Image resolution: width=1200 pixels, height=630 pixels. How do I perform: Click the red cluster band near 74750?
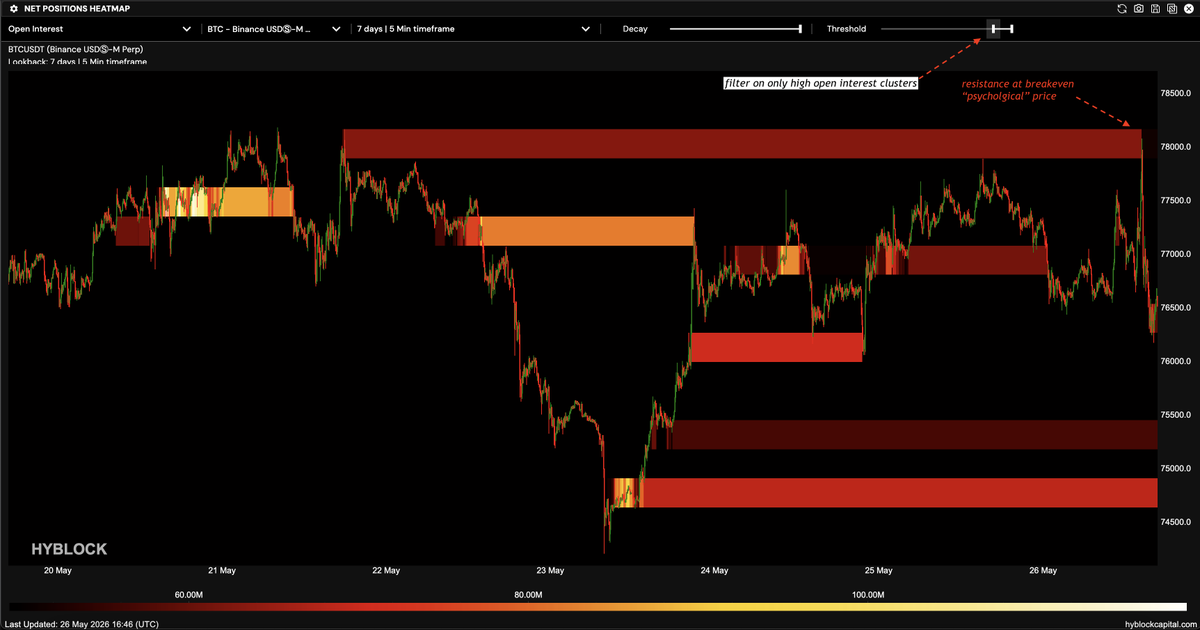tap(898, 493)
